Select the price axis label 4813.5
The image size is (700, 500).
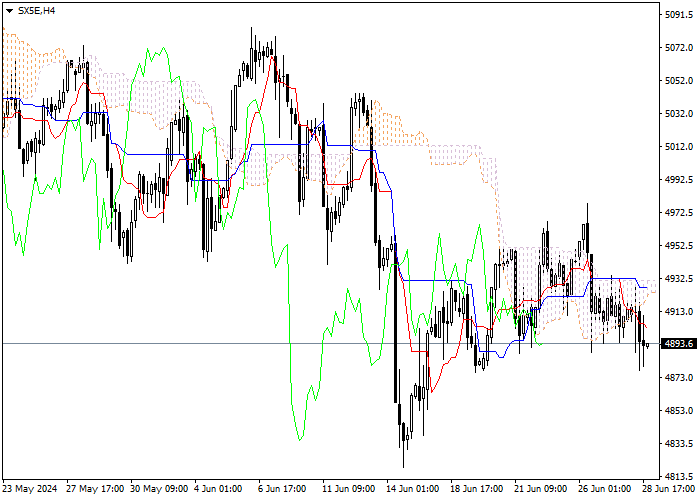[679, 476]
